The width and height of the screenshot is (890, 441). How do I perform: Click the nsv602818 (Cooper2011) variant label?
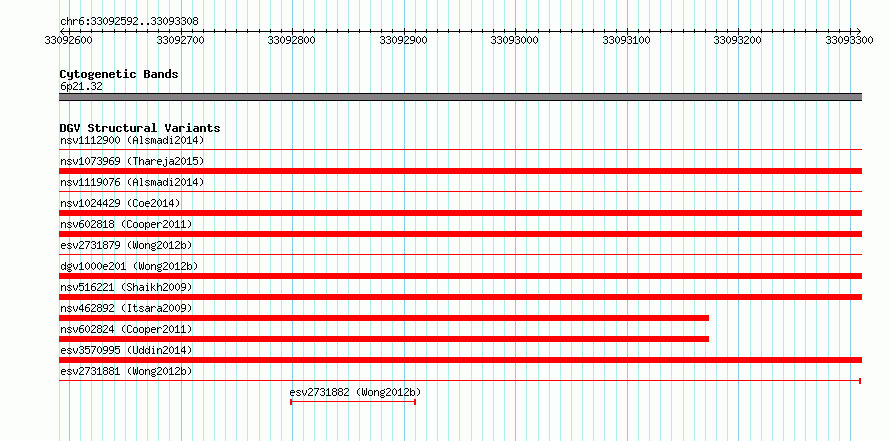[x=126, y=224]
